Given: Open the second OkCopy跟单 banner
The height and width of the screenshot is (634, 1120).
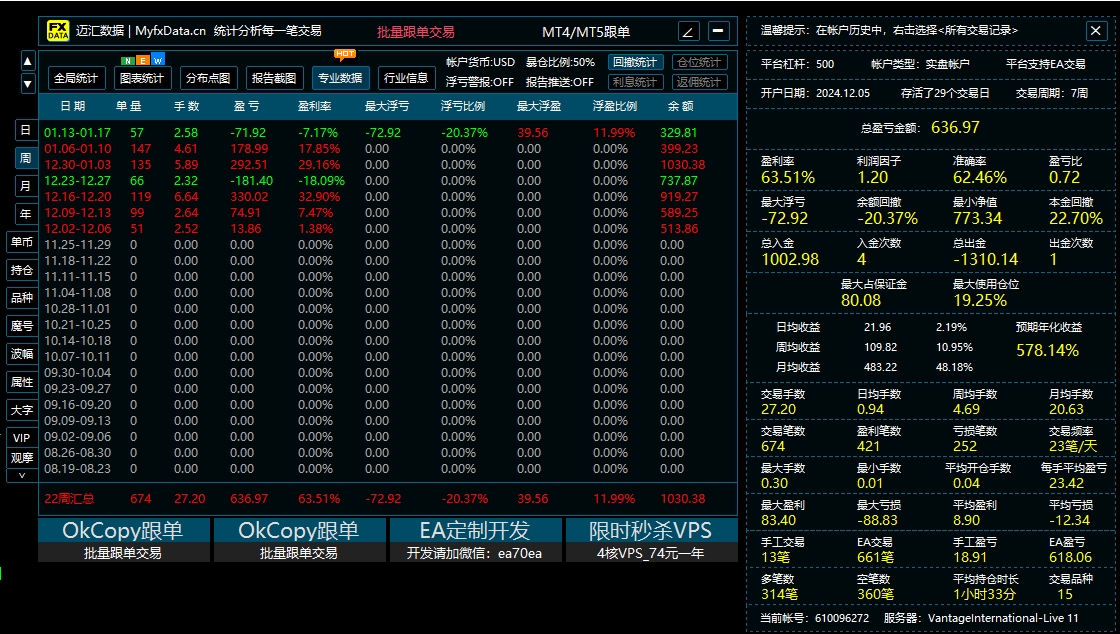Looking at the screenshot, I should click(x=299, y=540).
